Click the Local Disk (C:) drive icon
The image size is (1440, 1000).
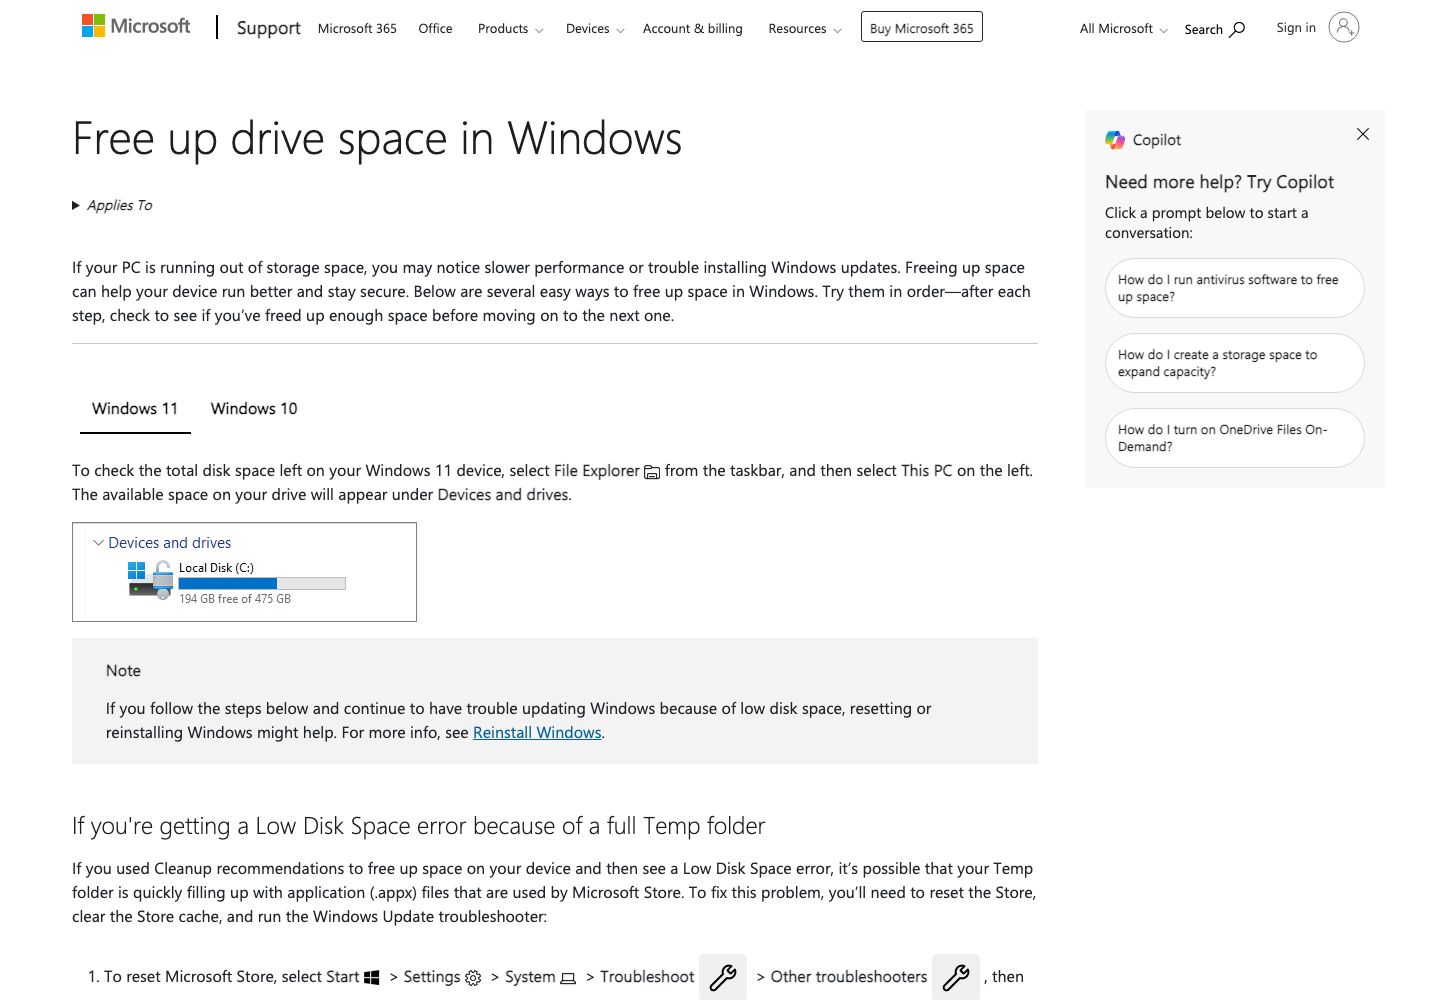[151, 580]
